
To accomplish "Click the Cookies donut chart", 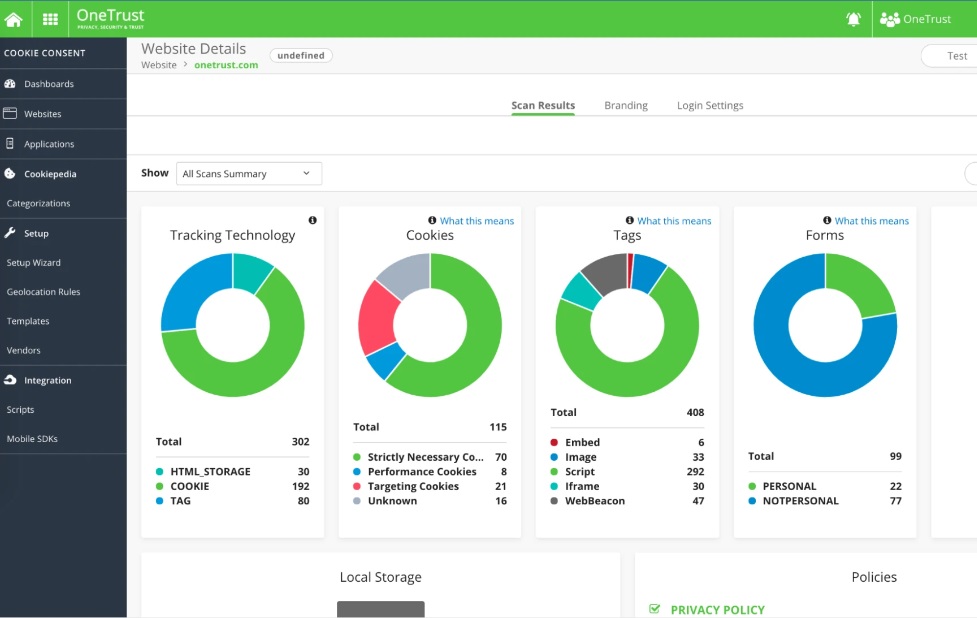I will (x=430, y=325).
